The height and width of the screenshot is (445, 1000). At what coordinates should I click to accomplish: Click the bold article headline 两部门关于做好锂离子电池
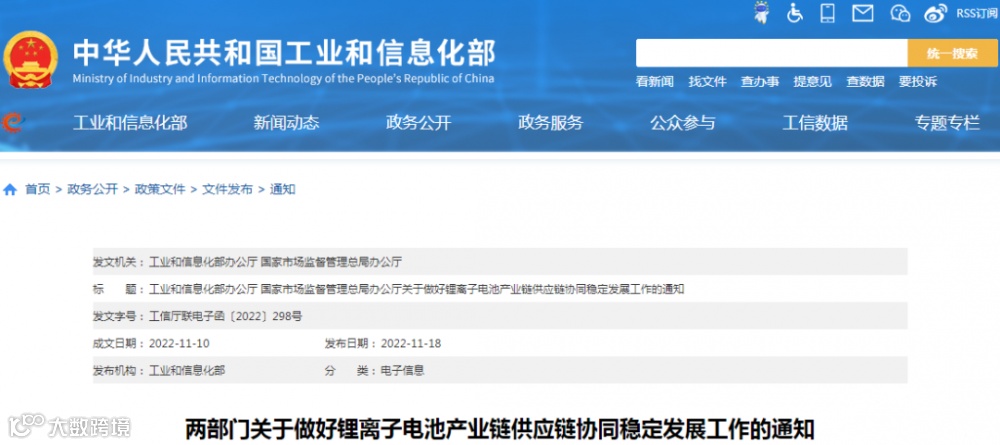(x=499, y=428)
